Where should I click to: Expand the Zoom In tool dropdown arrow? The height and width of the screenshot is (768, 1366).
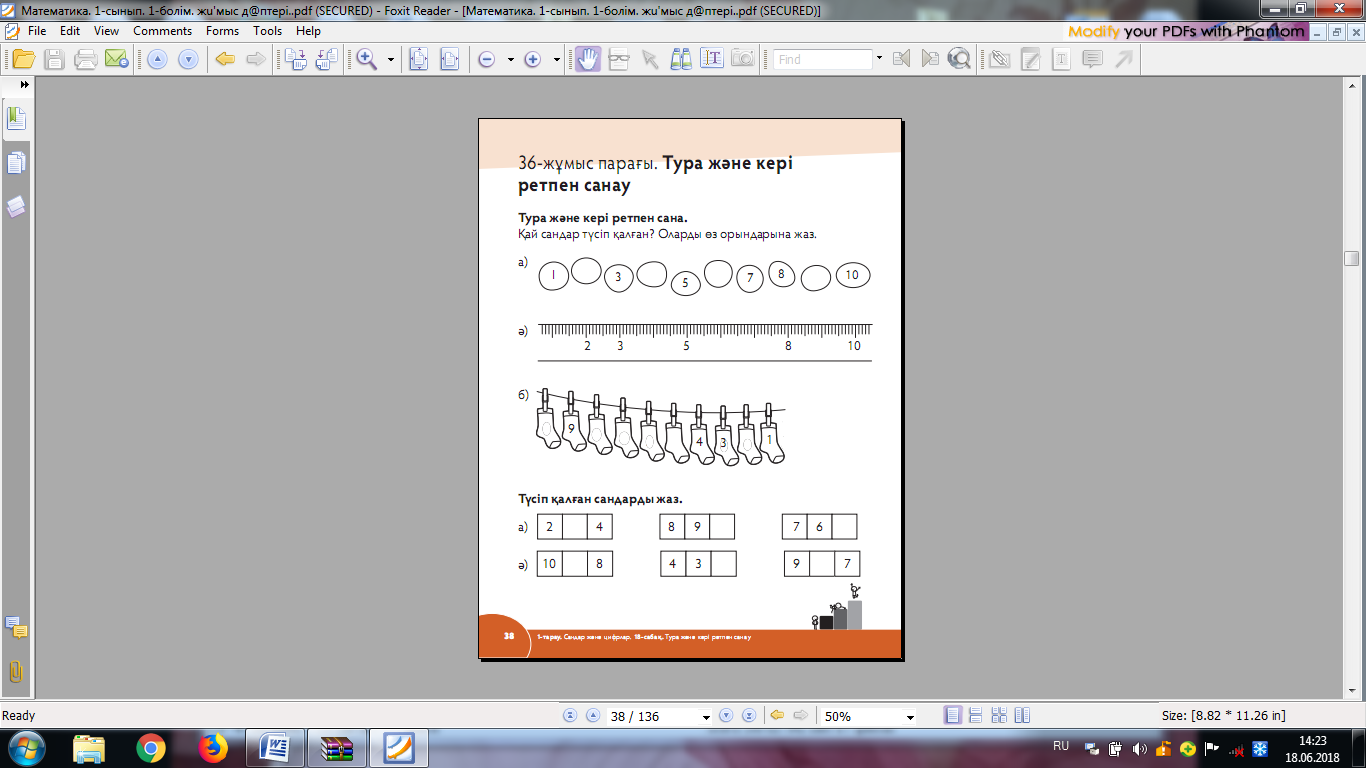click(390, 60)
